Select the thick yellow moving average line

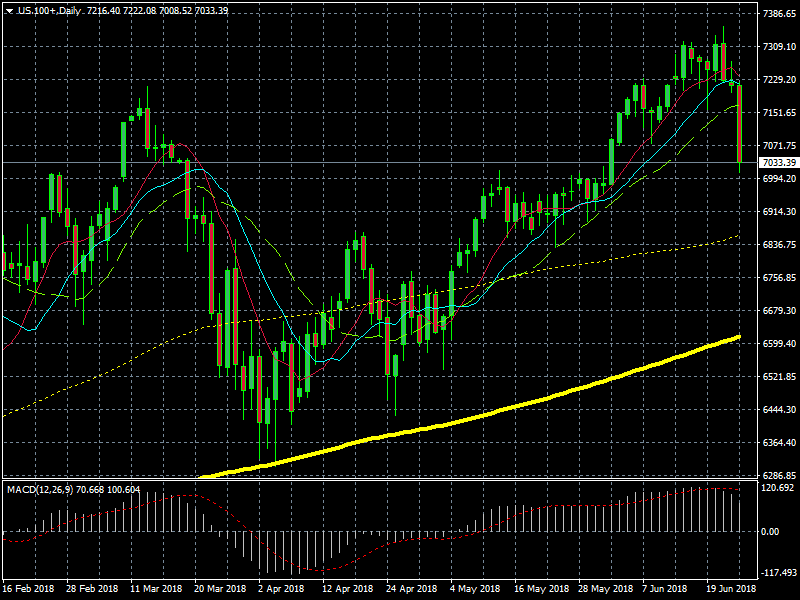pyautogui.click(x=500, y=410)
